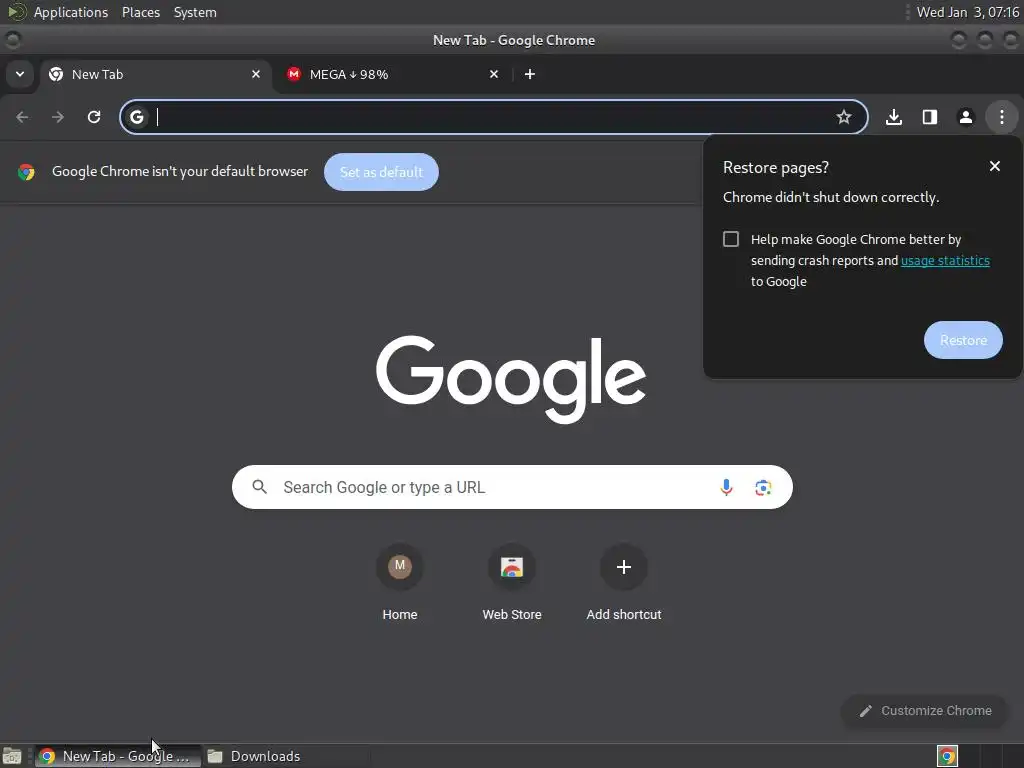Open the Places menu
This screenshot has height=768, width=1024.
click(141, 12)
